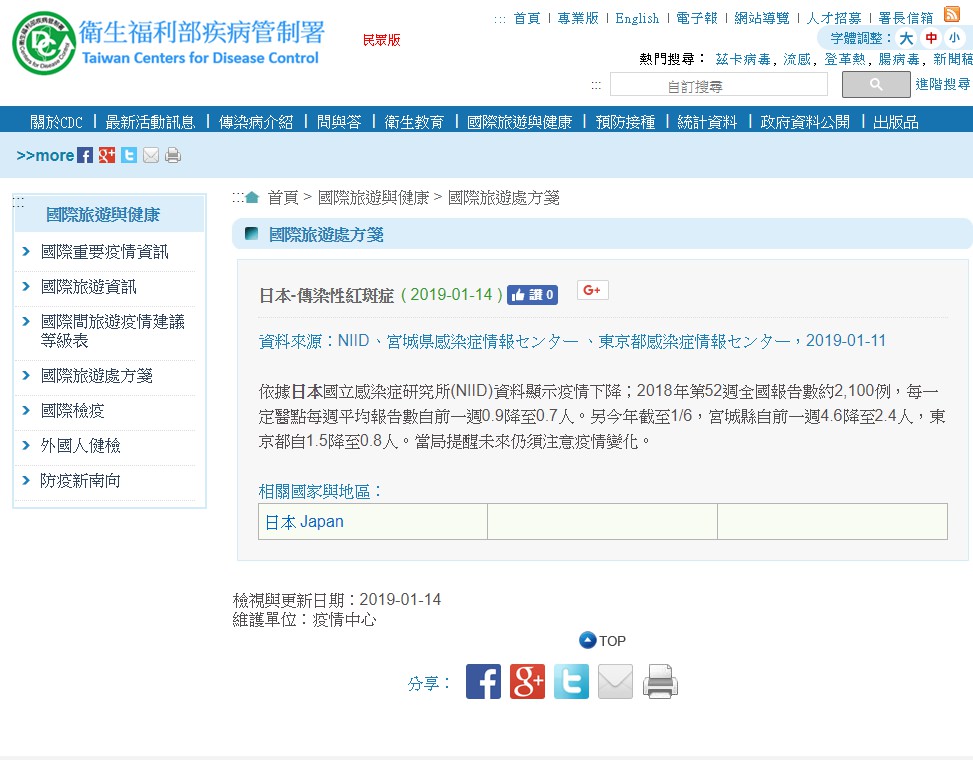Image resolution: width=973 pixels, height=760 pixels.
Task: Expand 國際檢疫 in sidebar
Action: tap(72, 411)
